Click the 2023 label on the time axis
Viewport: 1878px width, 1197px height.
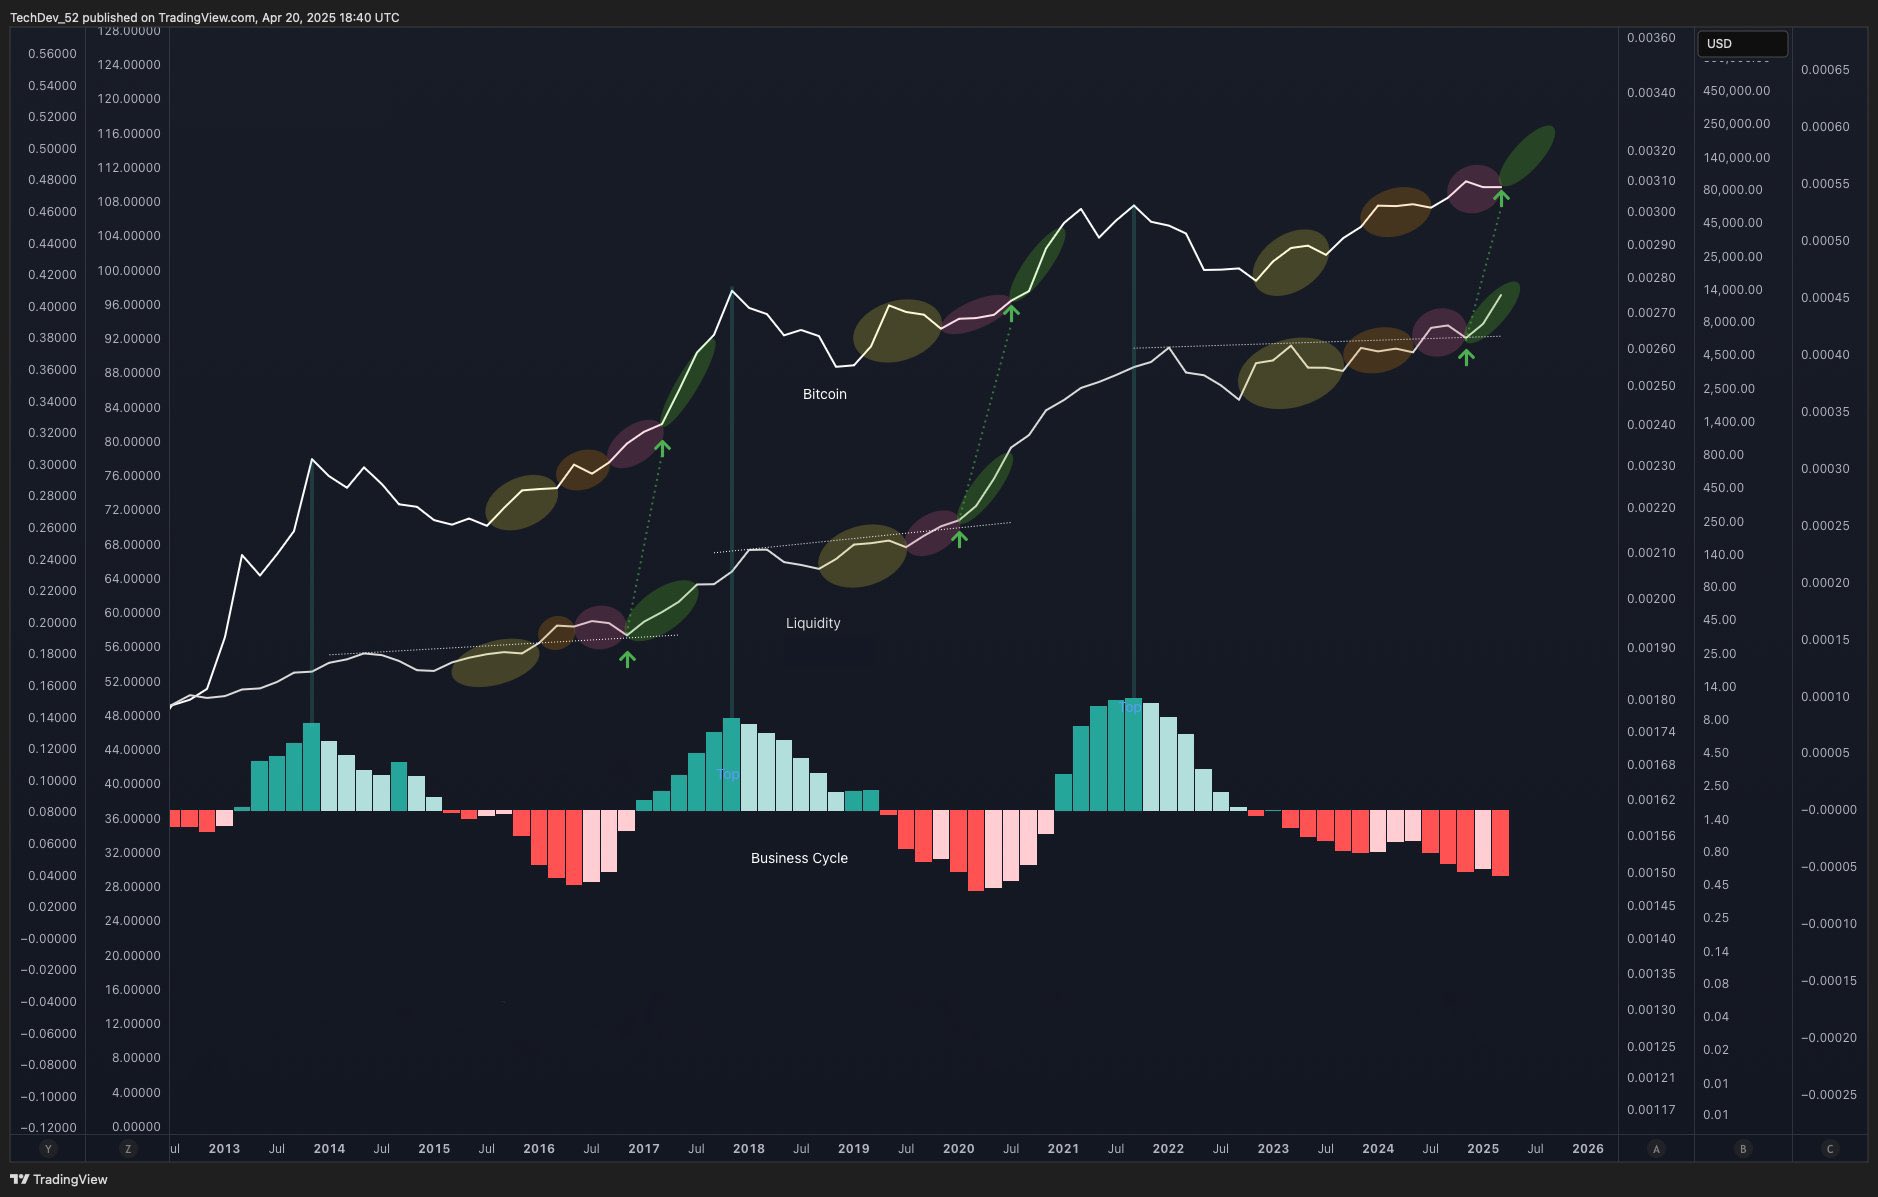click(x=1273, y=1149)
